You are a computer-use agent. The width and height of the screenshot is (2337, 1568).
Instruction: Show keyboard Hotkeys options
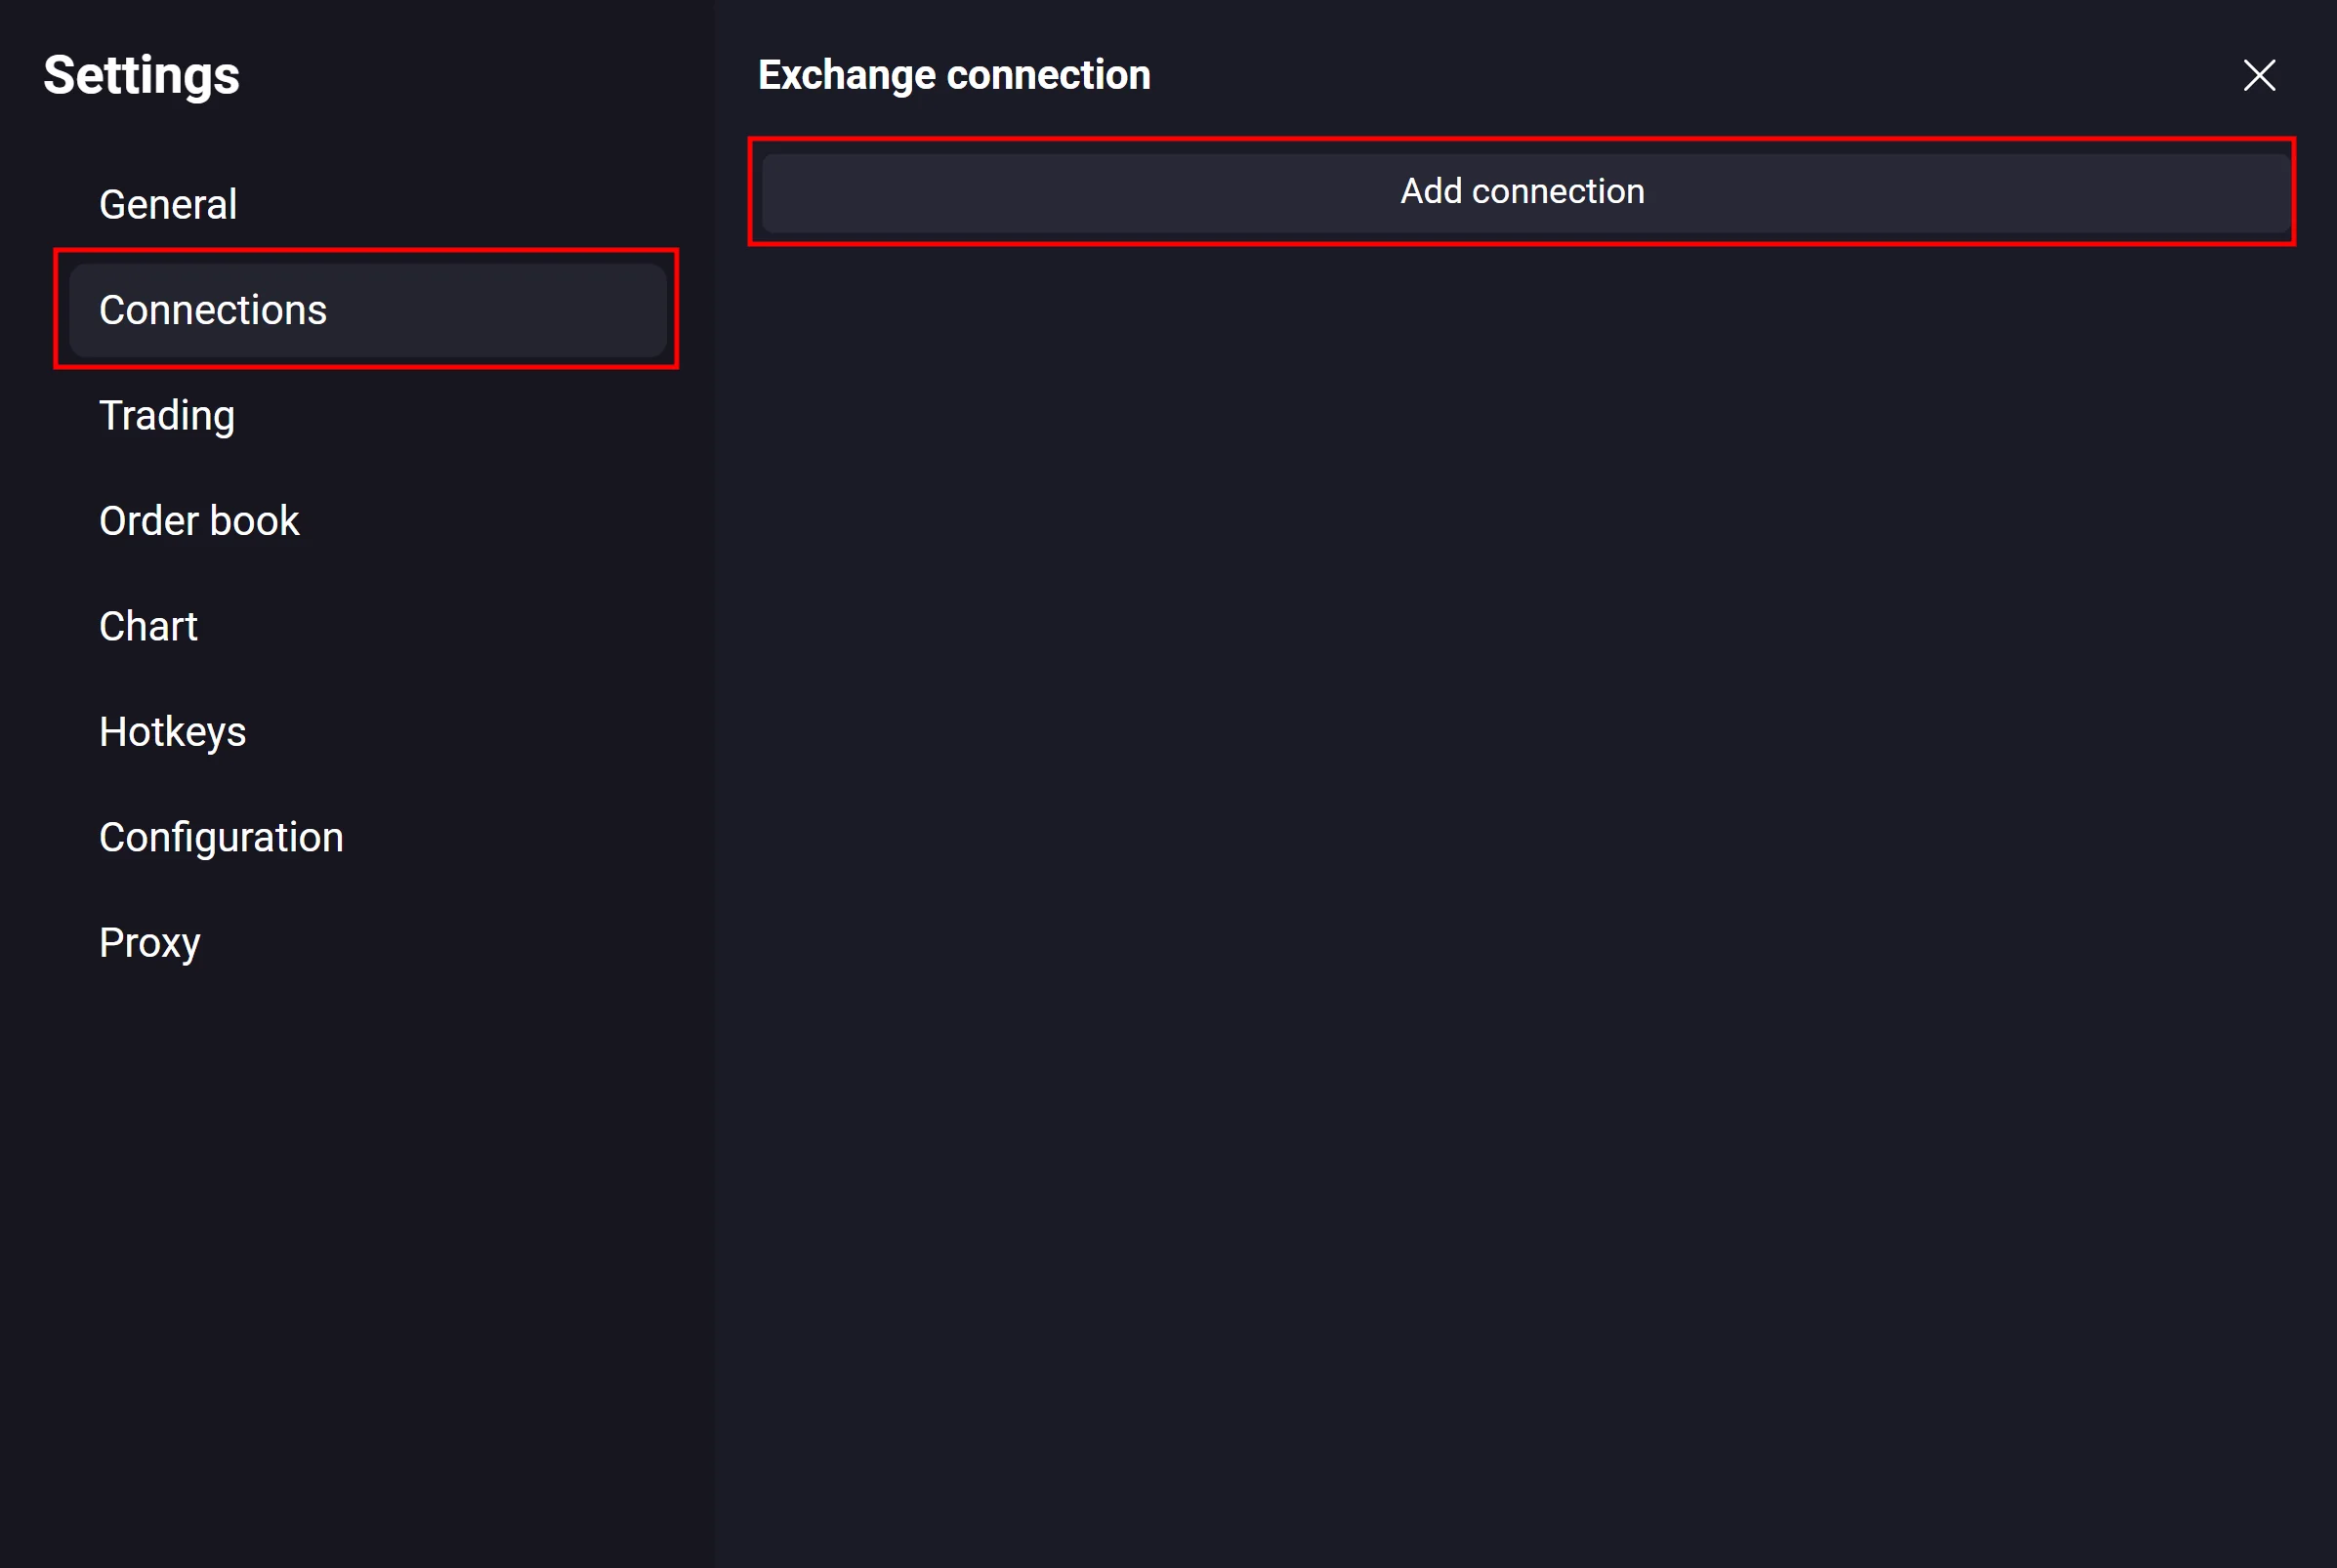coord(172,732)
